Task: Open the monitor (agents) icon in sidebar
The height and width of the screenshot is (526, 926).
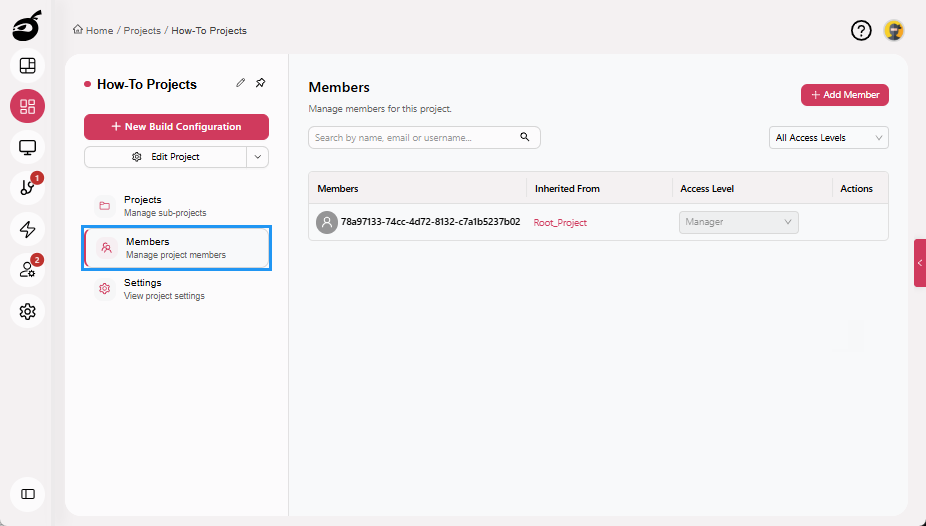Action: coord(28,147)
